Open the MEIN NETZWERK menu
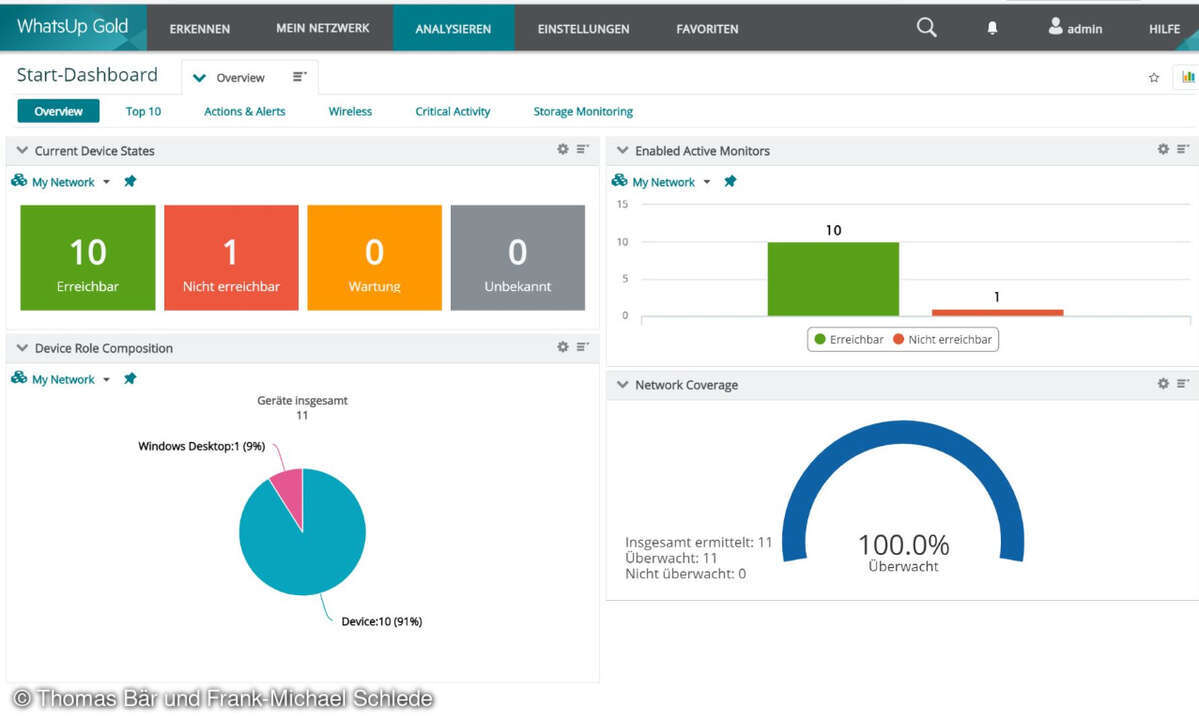This screenshot has height=720, width=1199. (323, 28)
